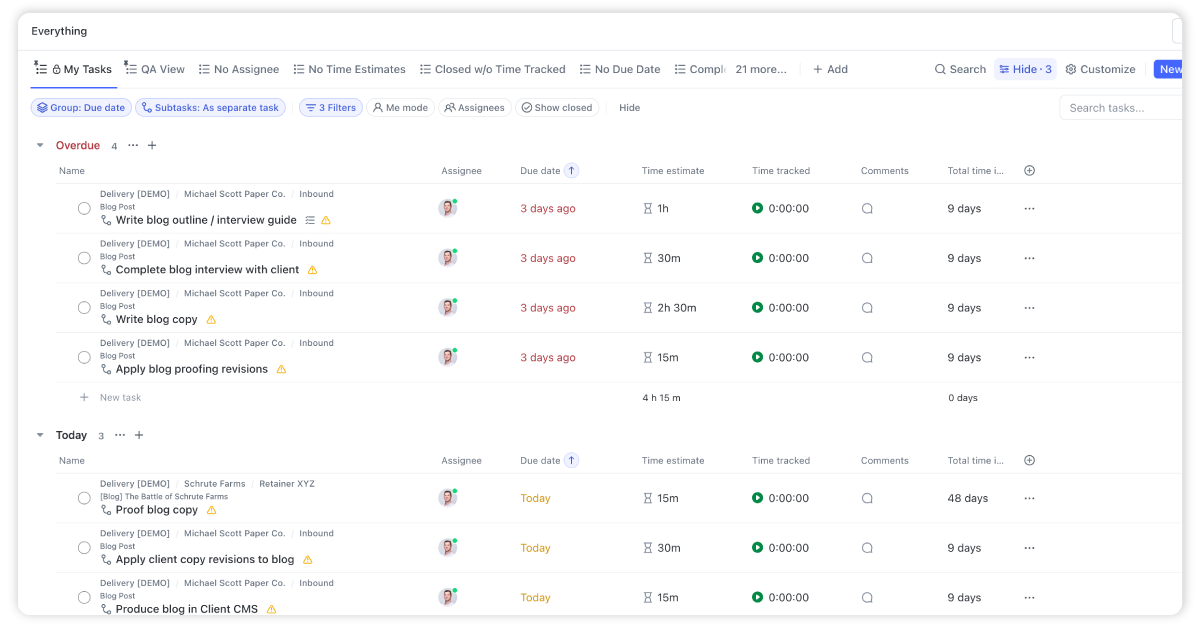Image resolution: width=1200 pixels, height=628 pixels.
Task: Collapse the Today group
Action: click(x=40, y=435)
